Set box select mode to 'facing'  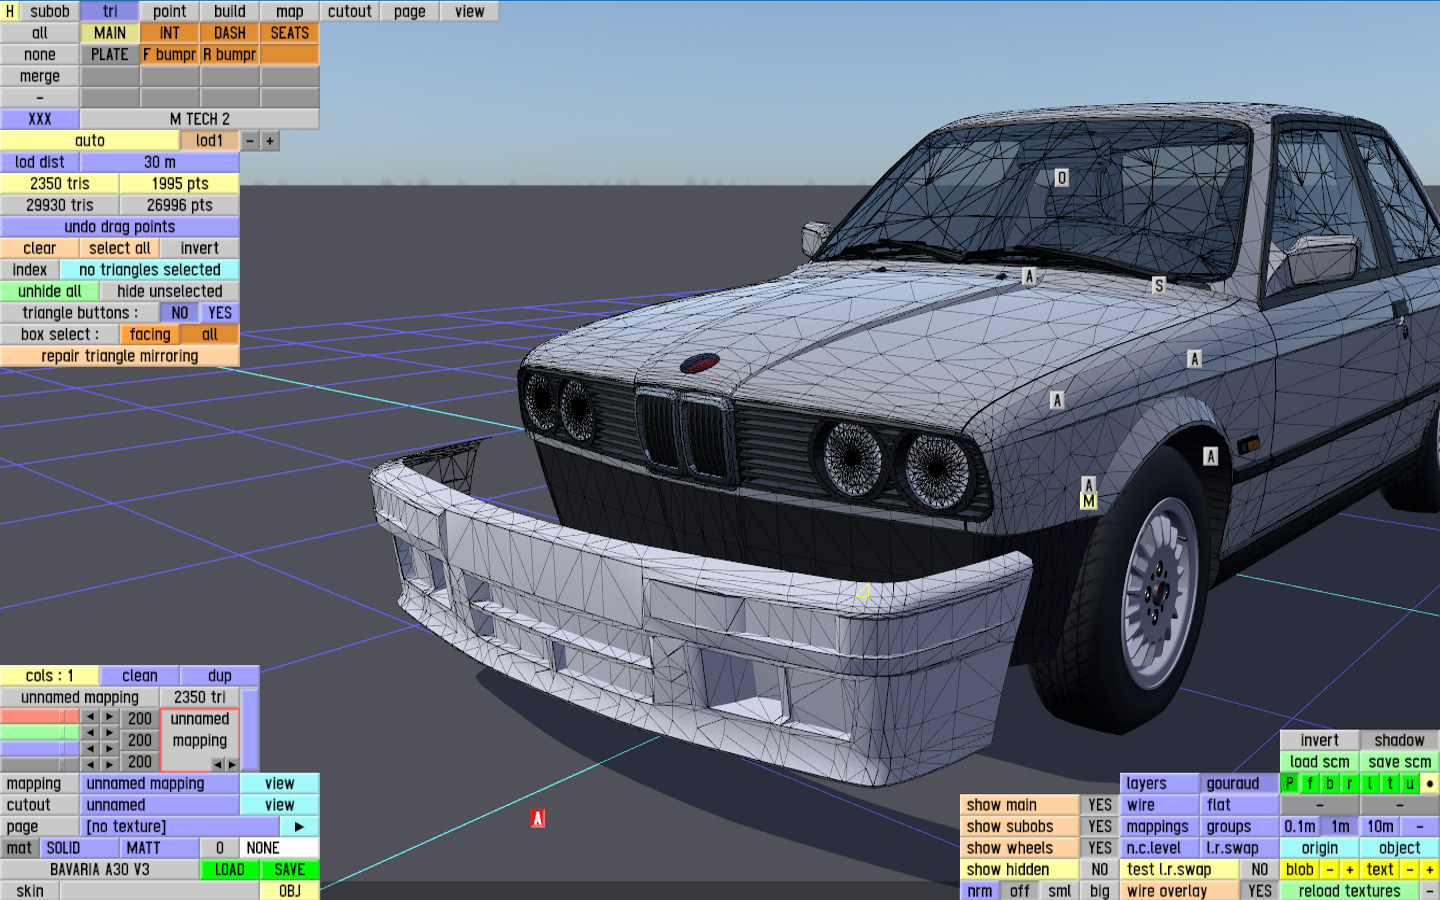(150, 335)
